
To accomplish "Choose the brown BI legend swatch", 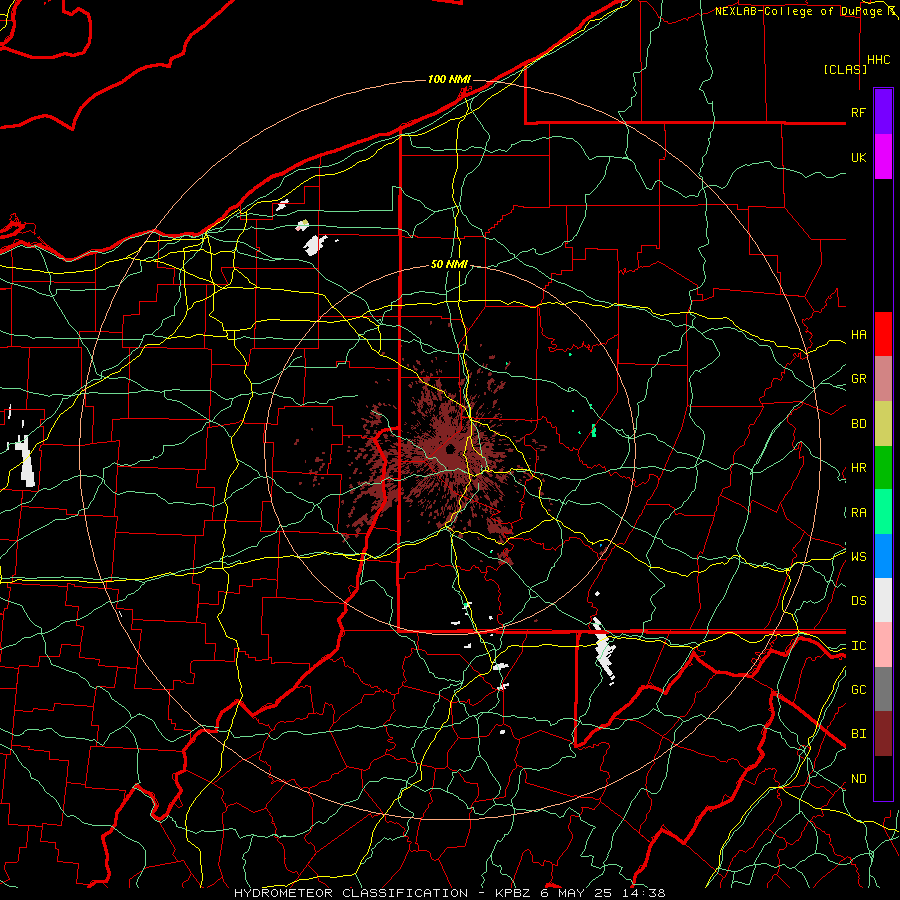I will (883, 734).
